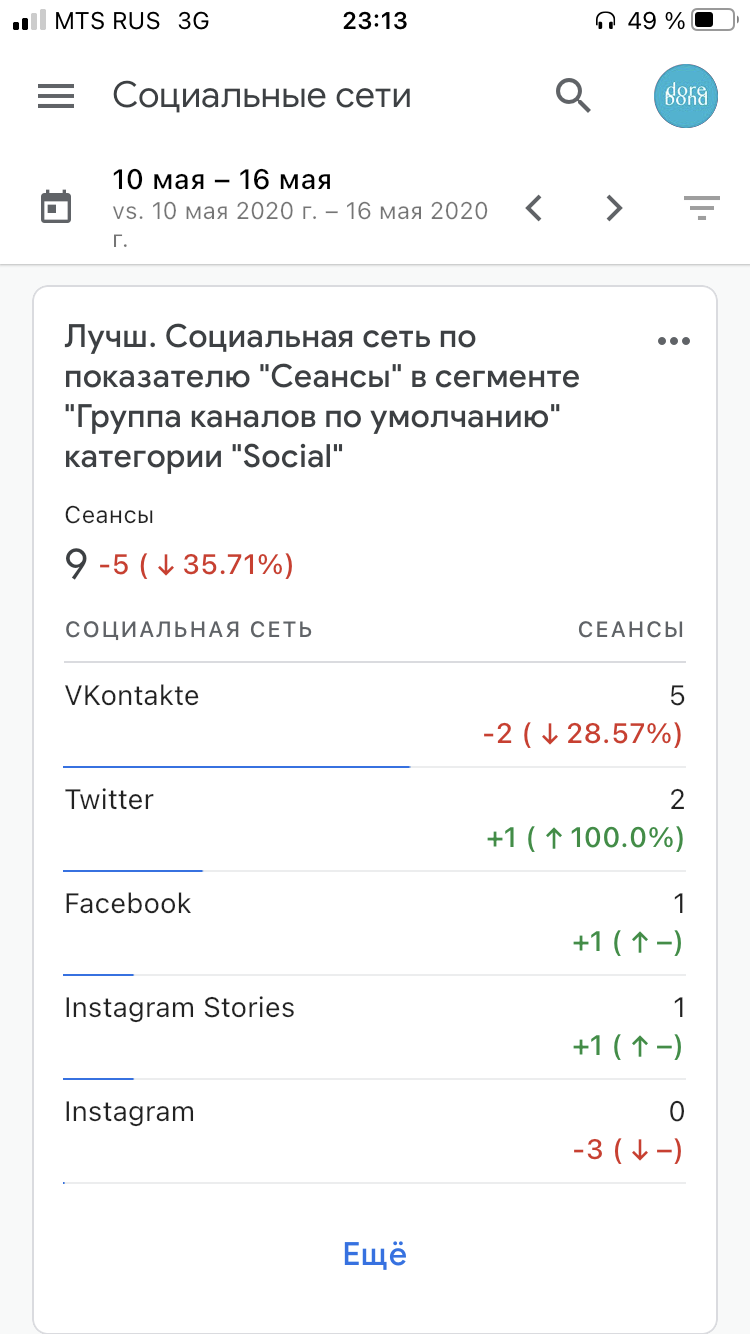The image size is (750, 1334).
Task: Tap the "Социальная сеть" column header
Action: (189, 630)
